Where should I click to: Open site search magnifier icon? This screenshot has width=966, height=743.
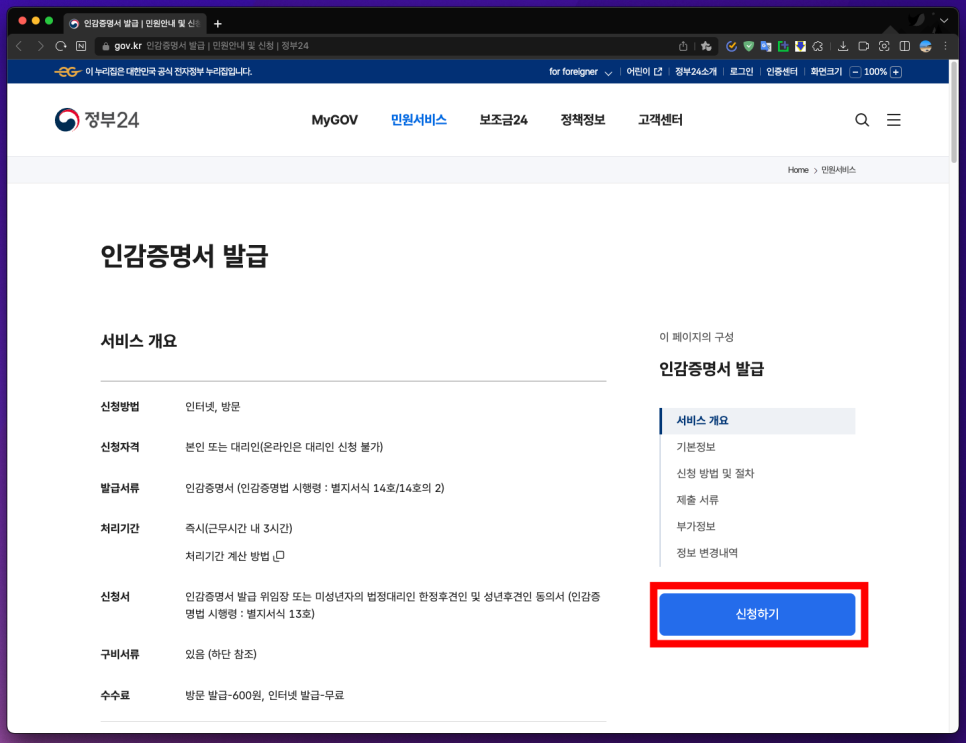click(x=862, y=120)
